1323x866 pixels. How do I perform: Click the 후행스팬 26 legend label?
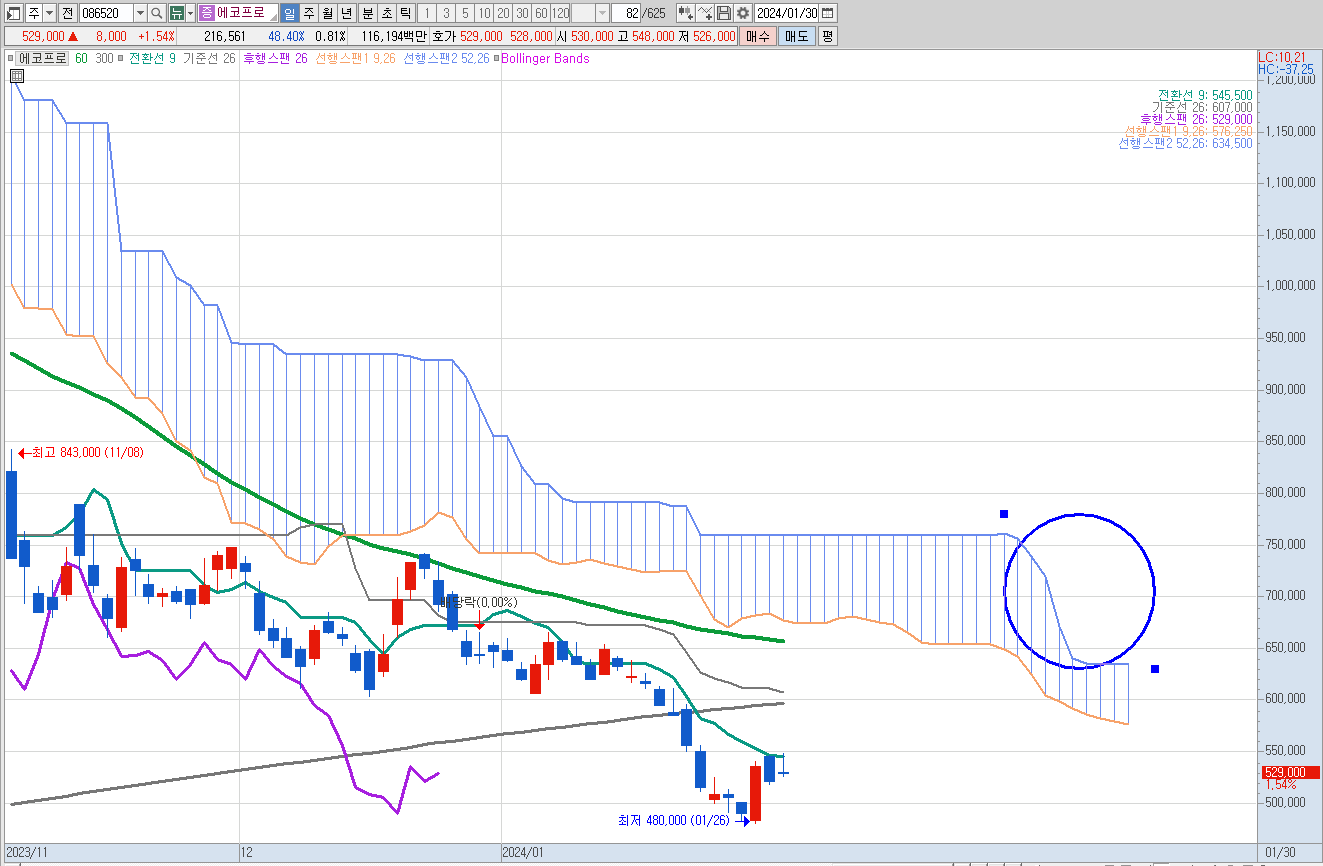click(275, 59)
